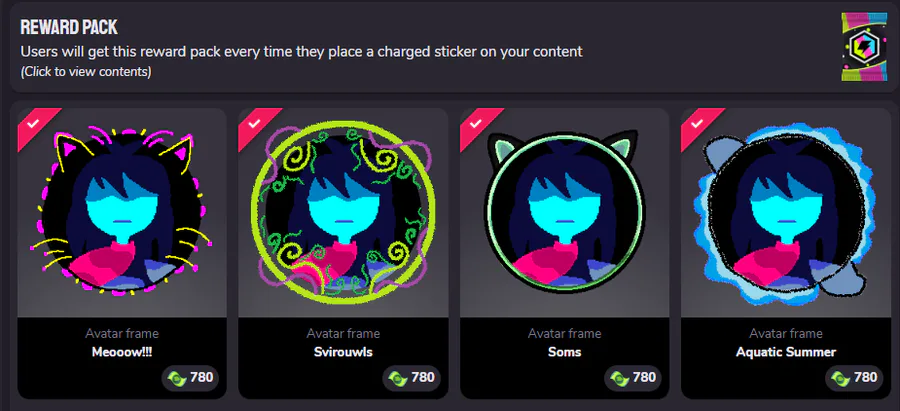Image resolution: width=900 pixels, height=411 pixels.
Task: Toggle the checkmark ribbon on Soms card
Action: tap(476, 124)
